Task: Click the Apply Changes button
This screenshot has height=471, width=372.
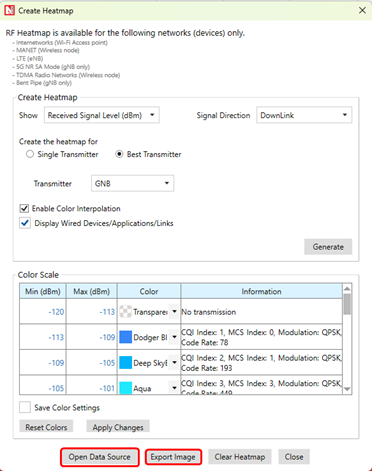Action: pos(118,427)
